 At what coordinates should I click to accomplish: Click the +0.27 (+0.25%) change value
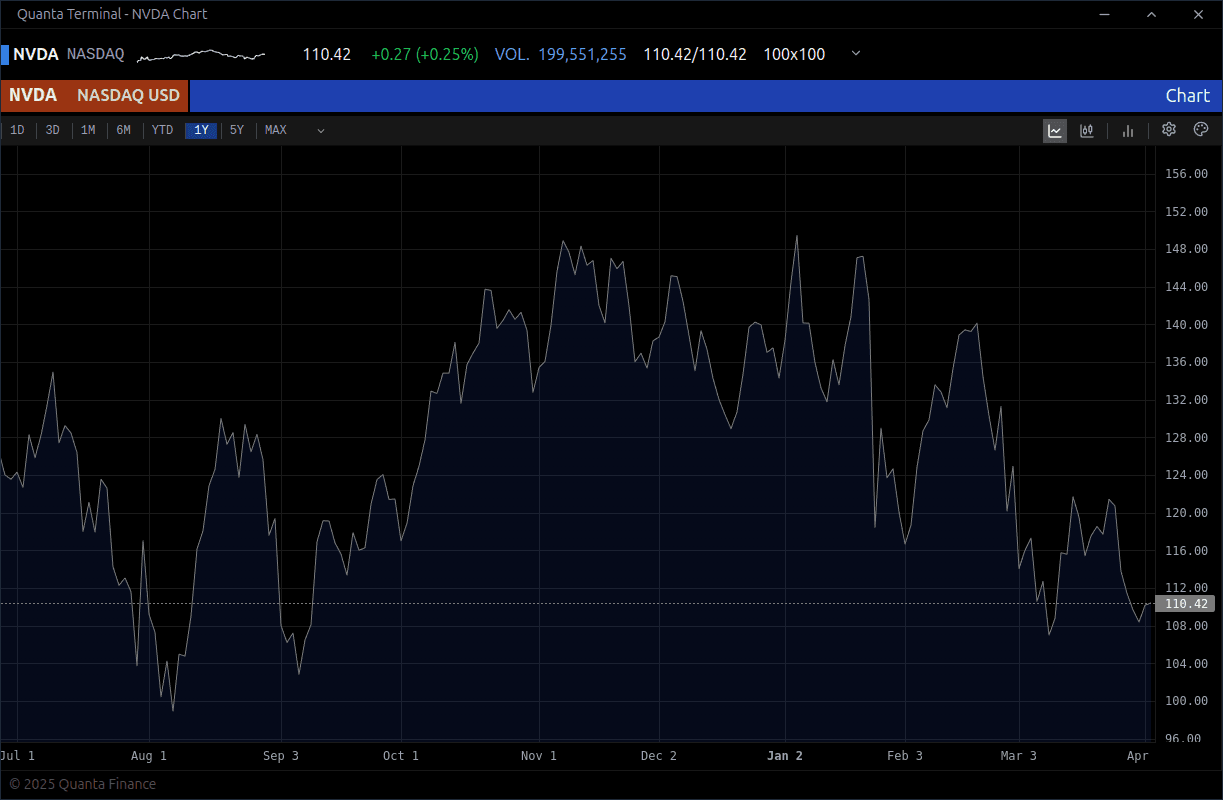(425, 54)
